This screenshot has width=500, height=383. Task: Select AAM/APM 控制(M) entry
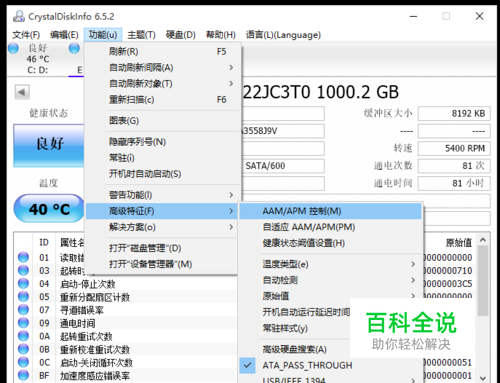pyautogui.click(x=331, y=211)
